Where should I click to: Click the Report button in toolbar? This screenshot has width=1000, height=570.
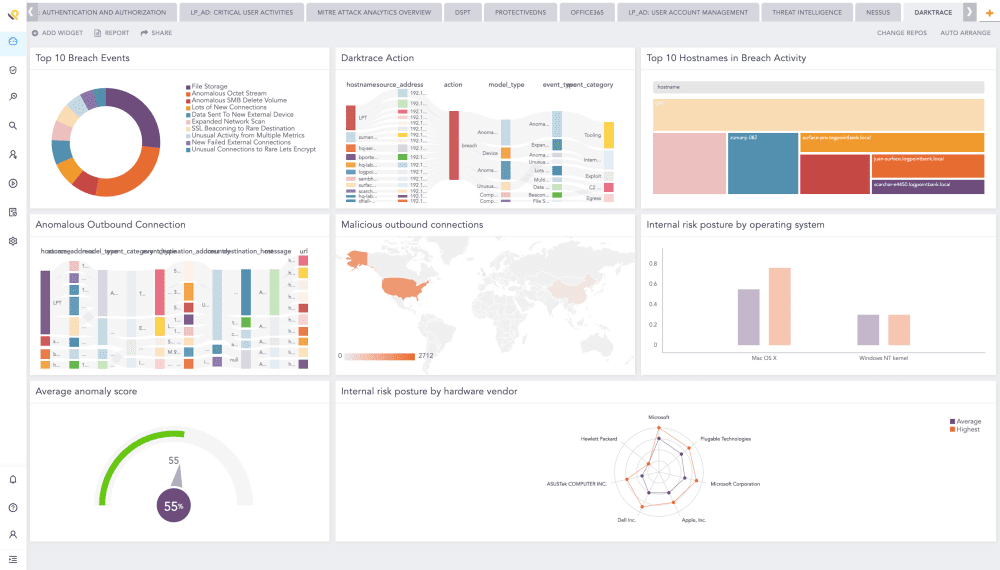pos(112,33)
